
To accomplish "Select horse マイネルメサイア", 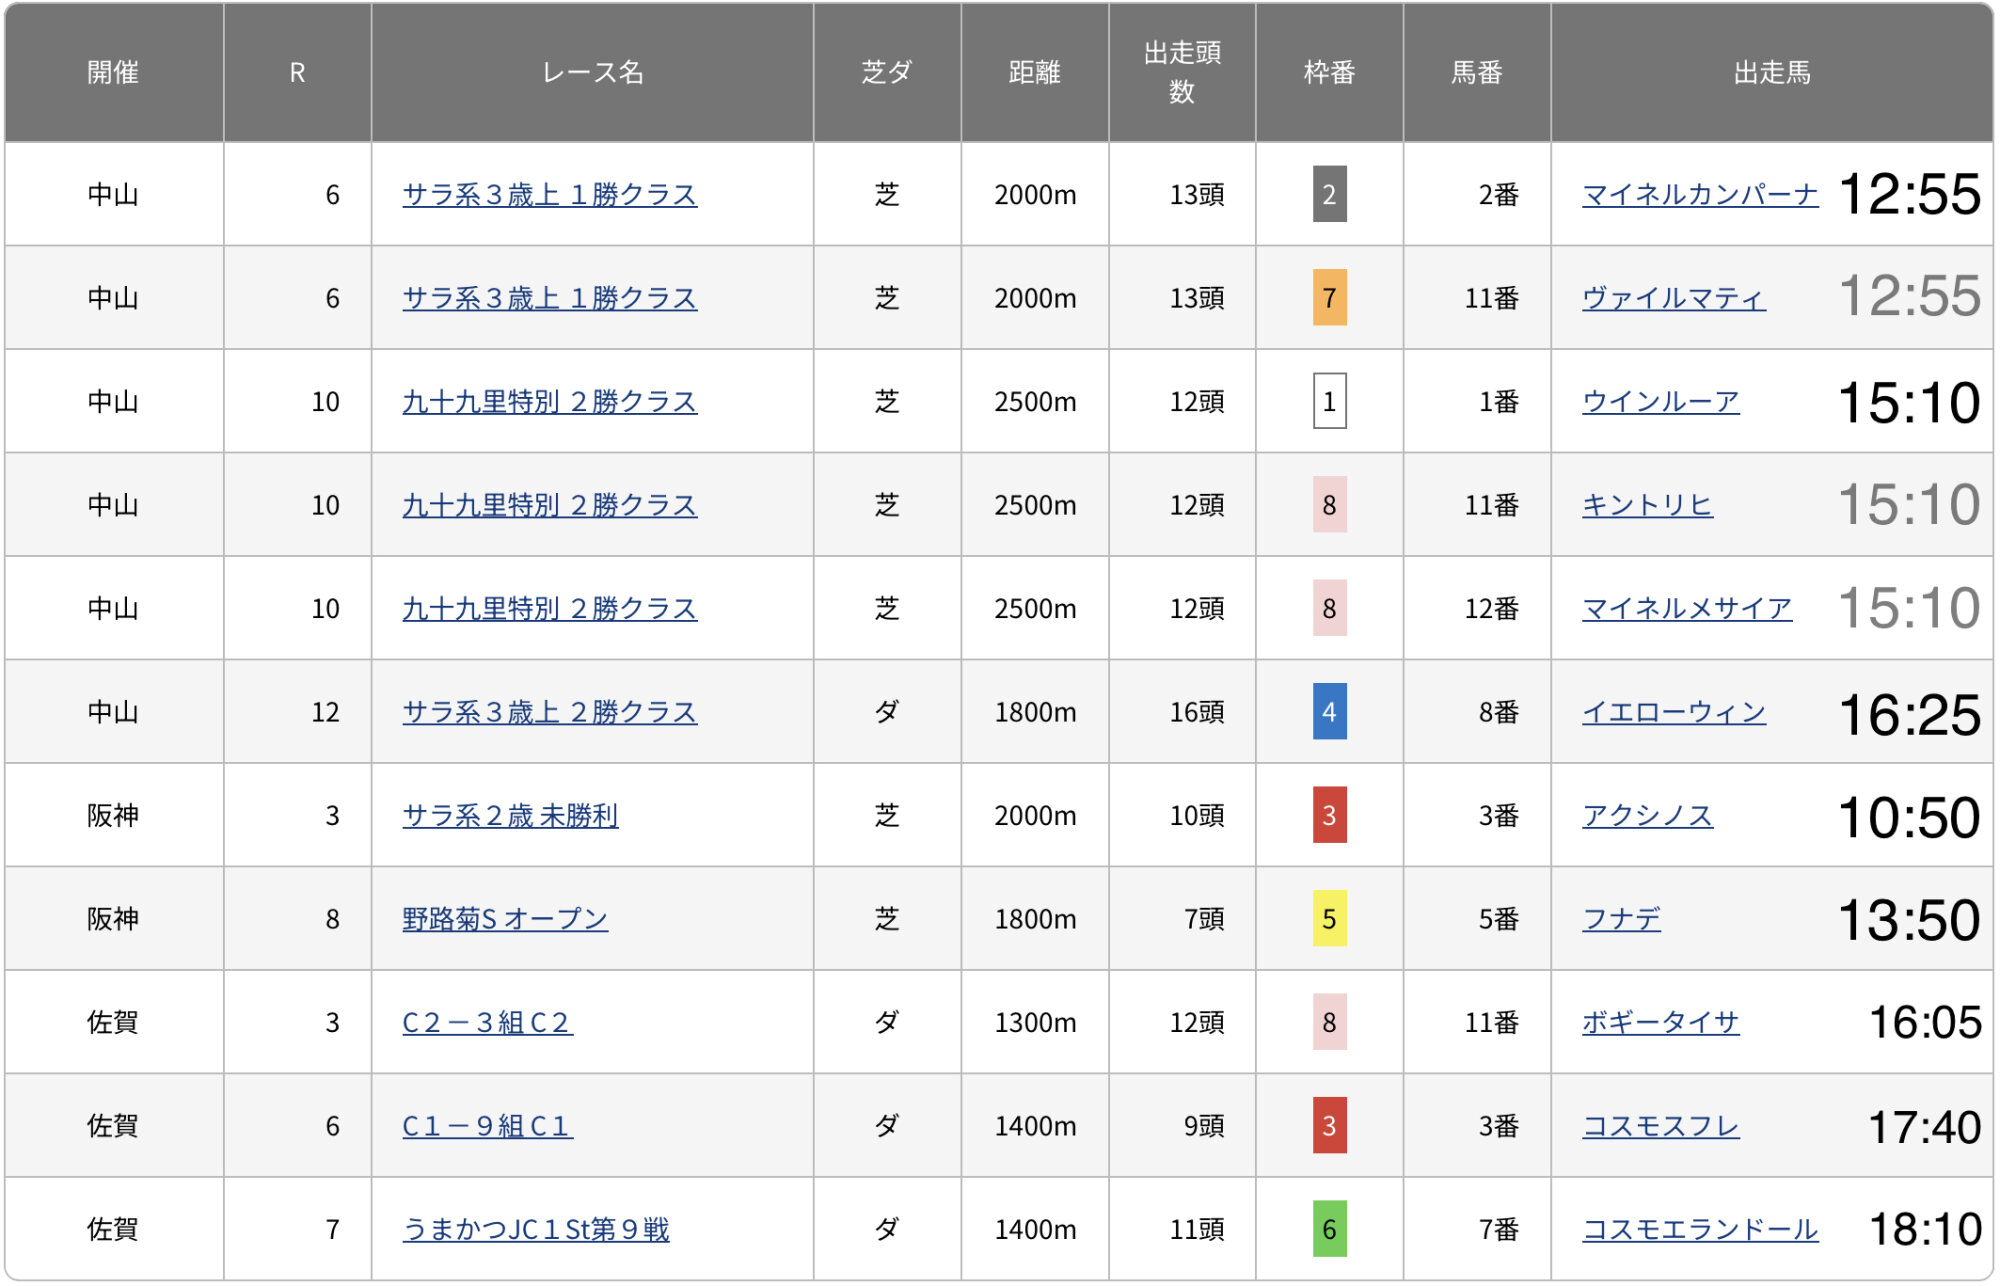I will coord(1686,608).
